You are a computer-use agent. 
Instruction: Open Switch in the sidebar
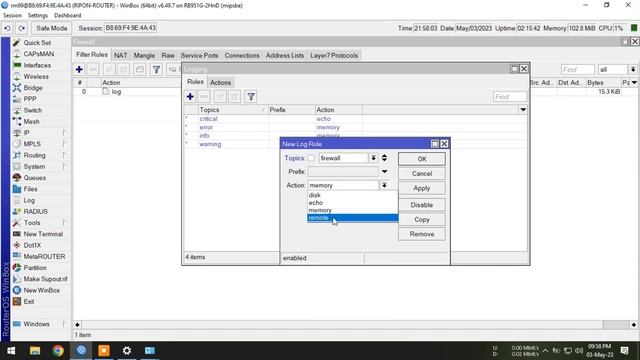tap(32, 110)
